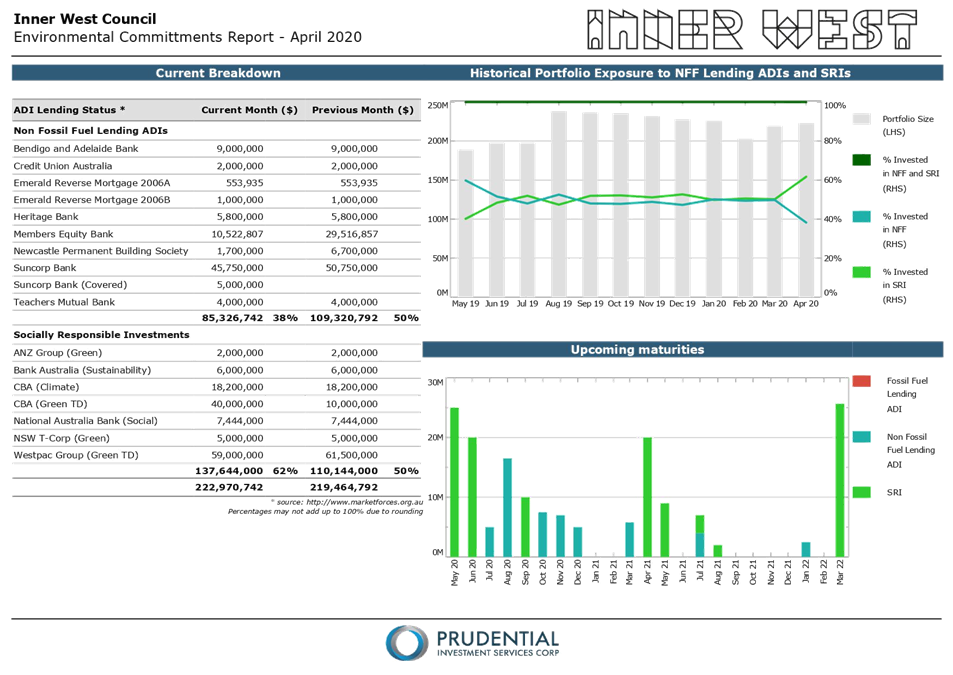Select Emerald Reverse Mortgage 2006A row label
This screenshot has height=675, width=953.
pos(92,183)
